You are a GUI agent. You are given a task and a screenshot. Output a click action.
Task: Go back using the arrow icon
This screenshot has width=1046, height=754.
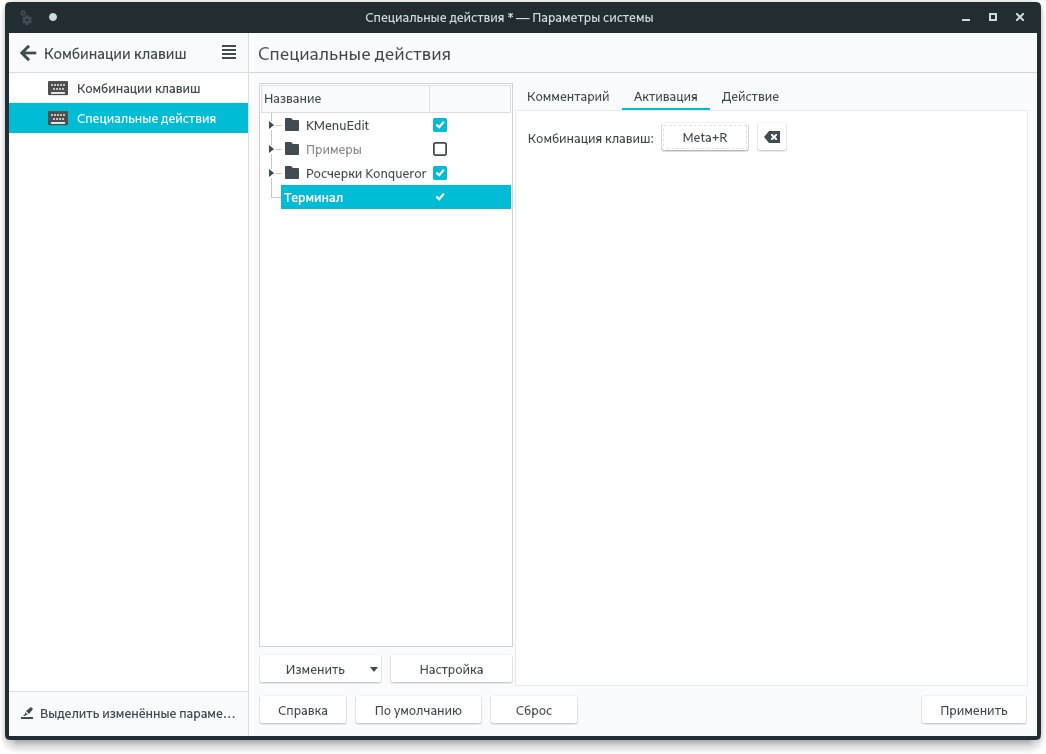click(x=27, y=53)
